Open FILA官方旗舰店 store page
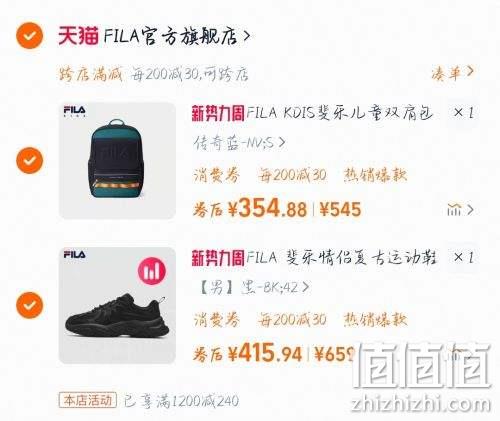500x421 pixels. point(177,36)
